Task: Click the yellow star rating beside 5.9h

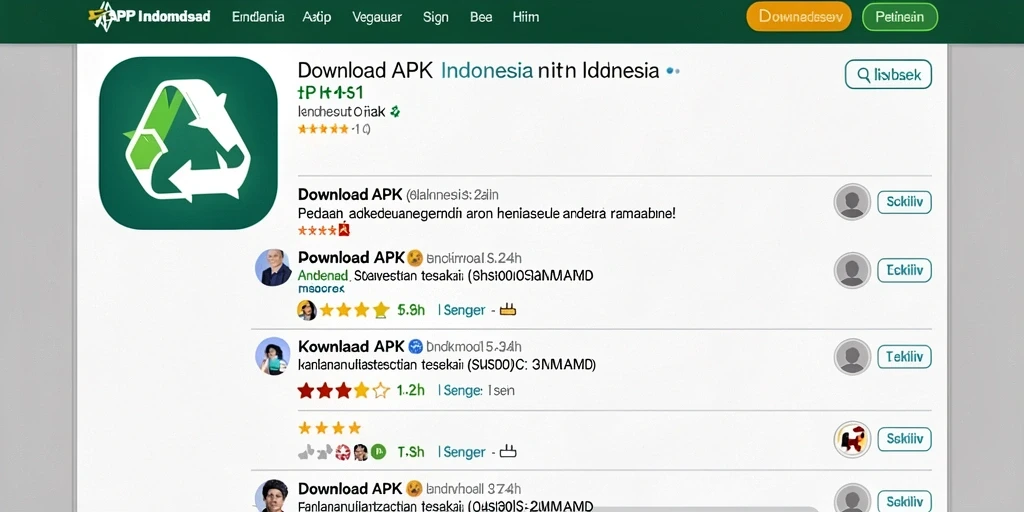Action: 355,310
